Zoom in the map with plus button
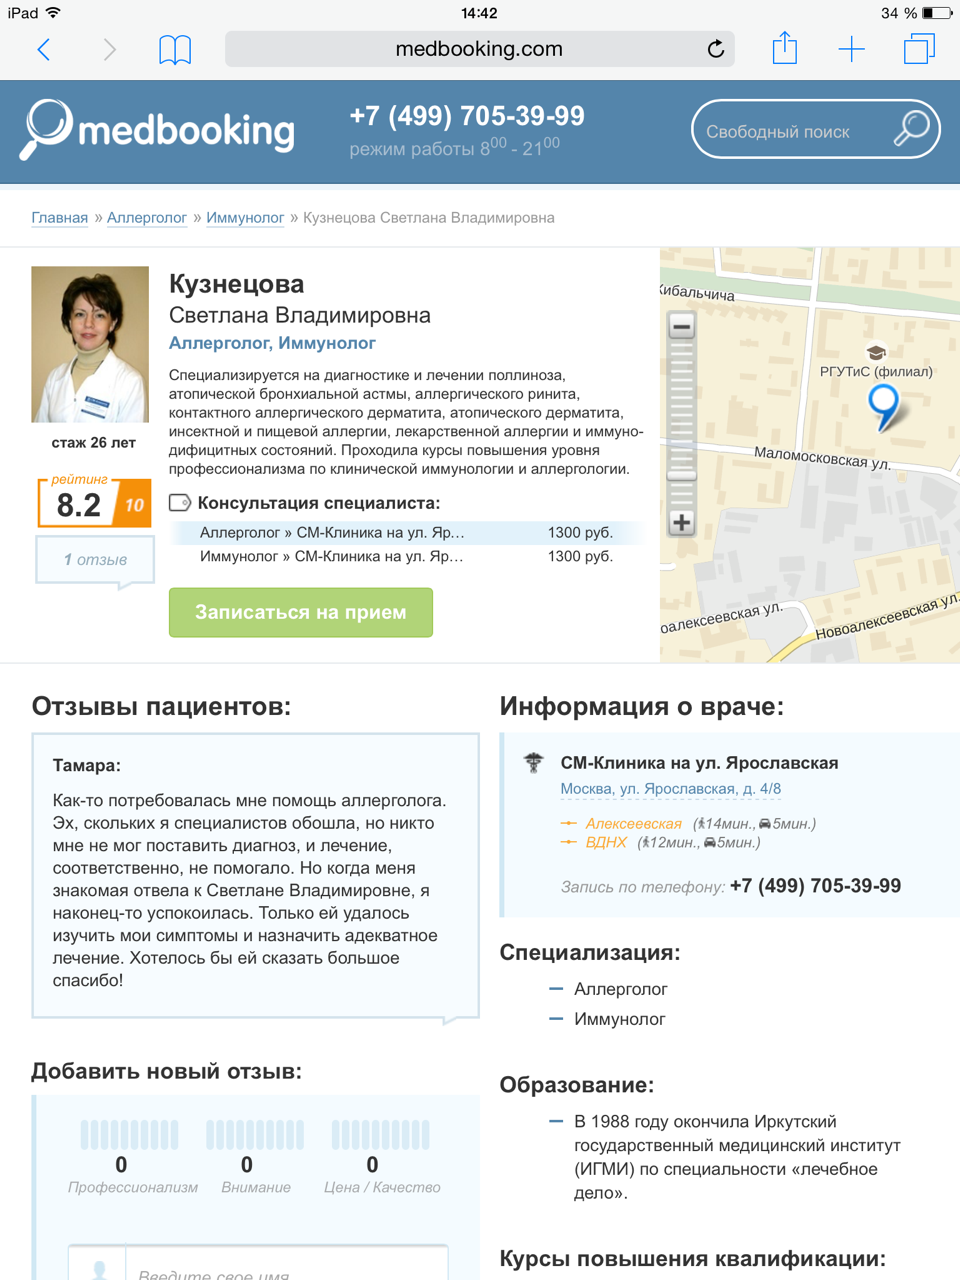Image resolution: width=960 pixels, height=1280 pixels. 682,522
